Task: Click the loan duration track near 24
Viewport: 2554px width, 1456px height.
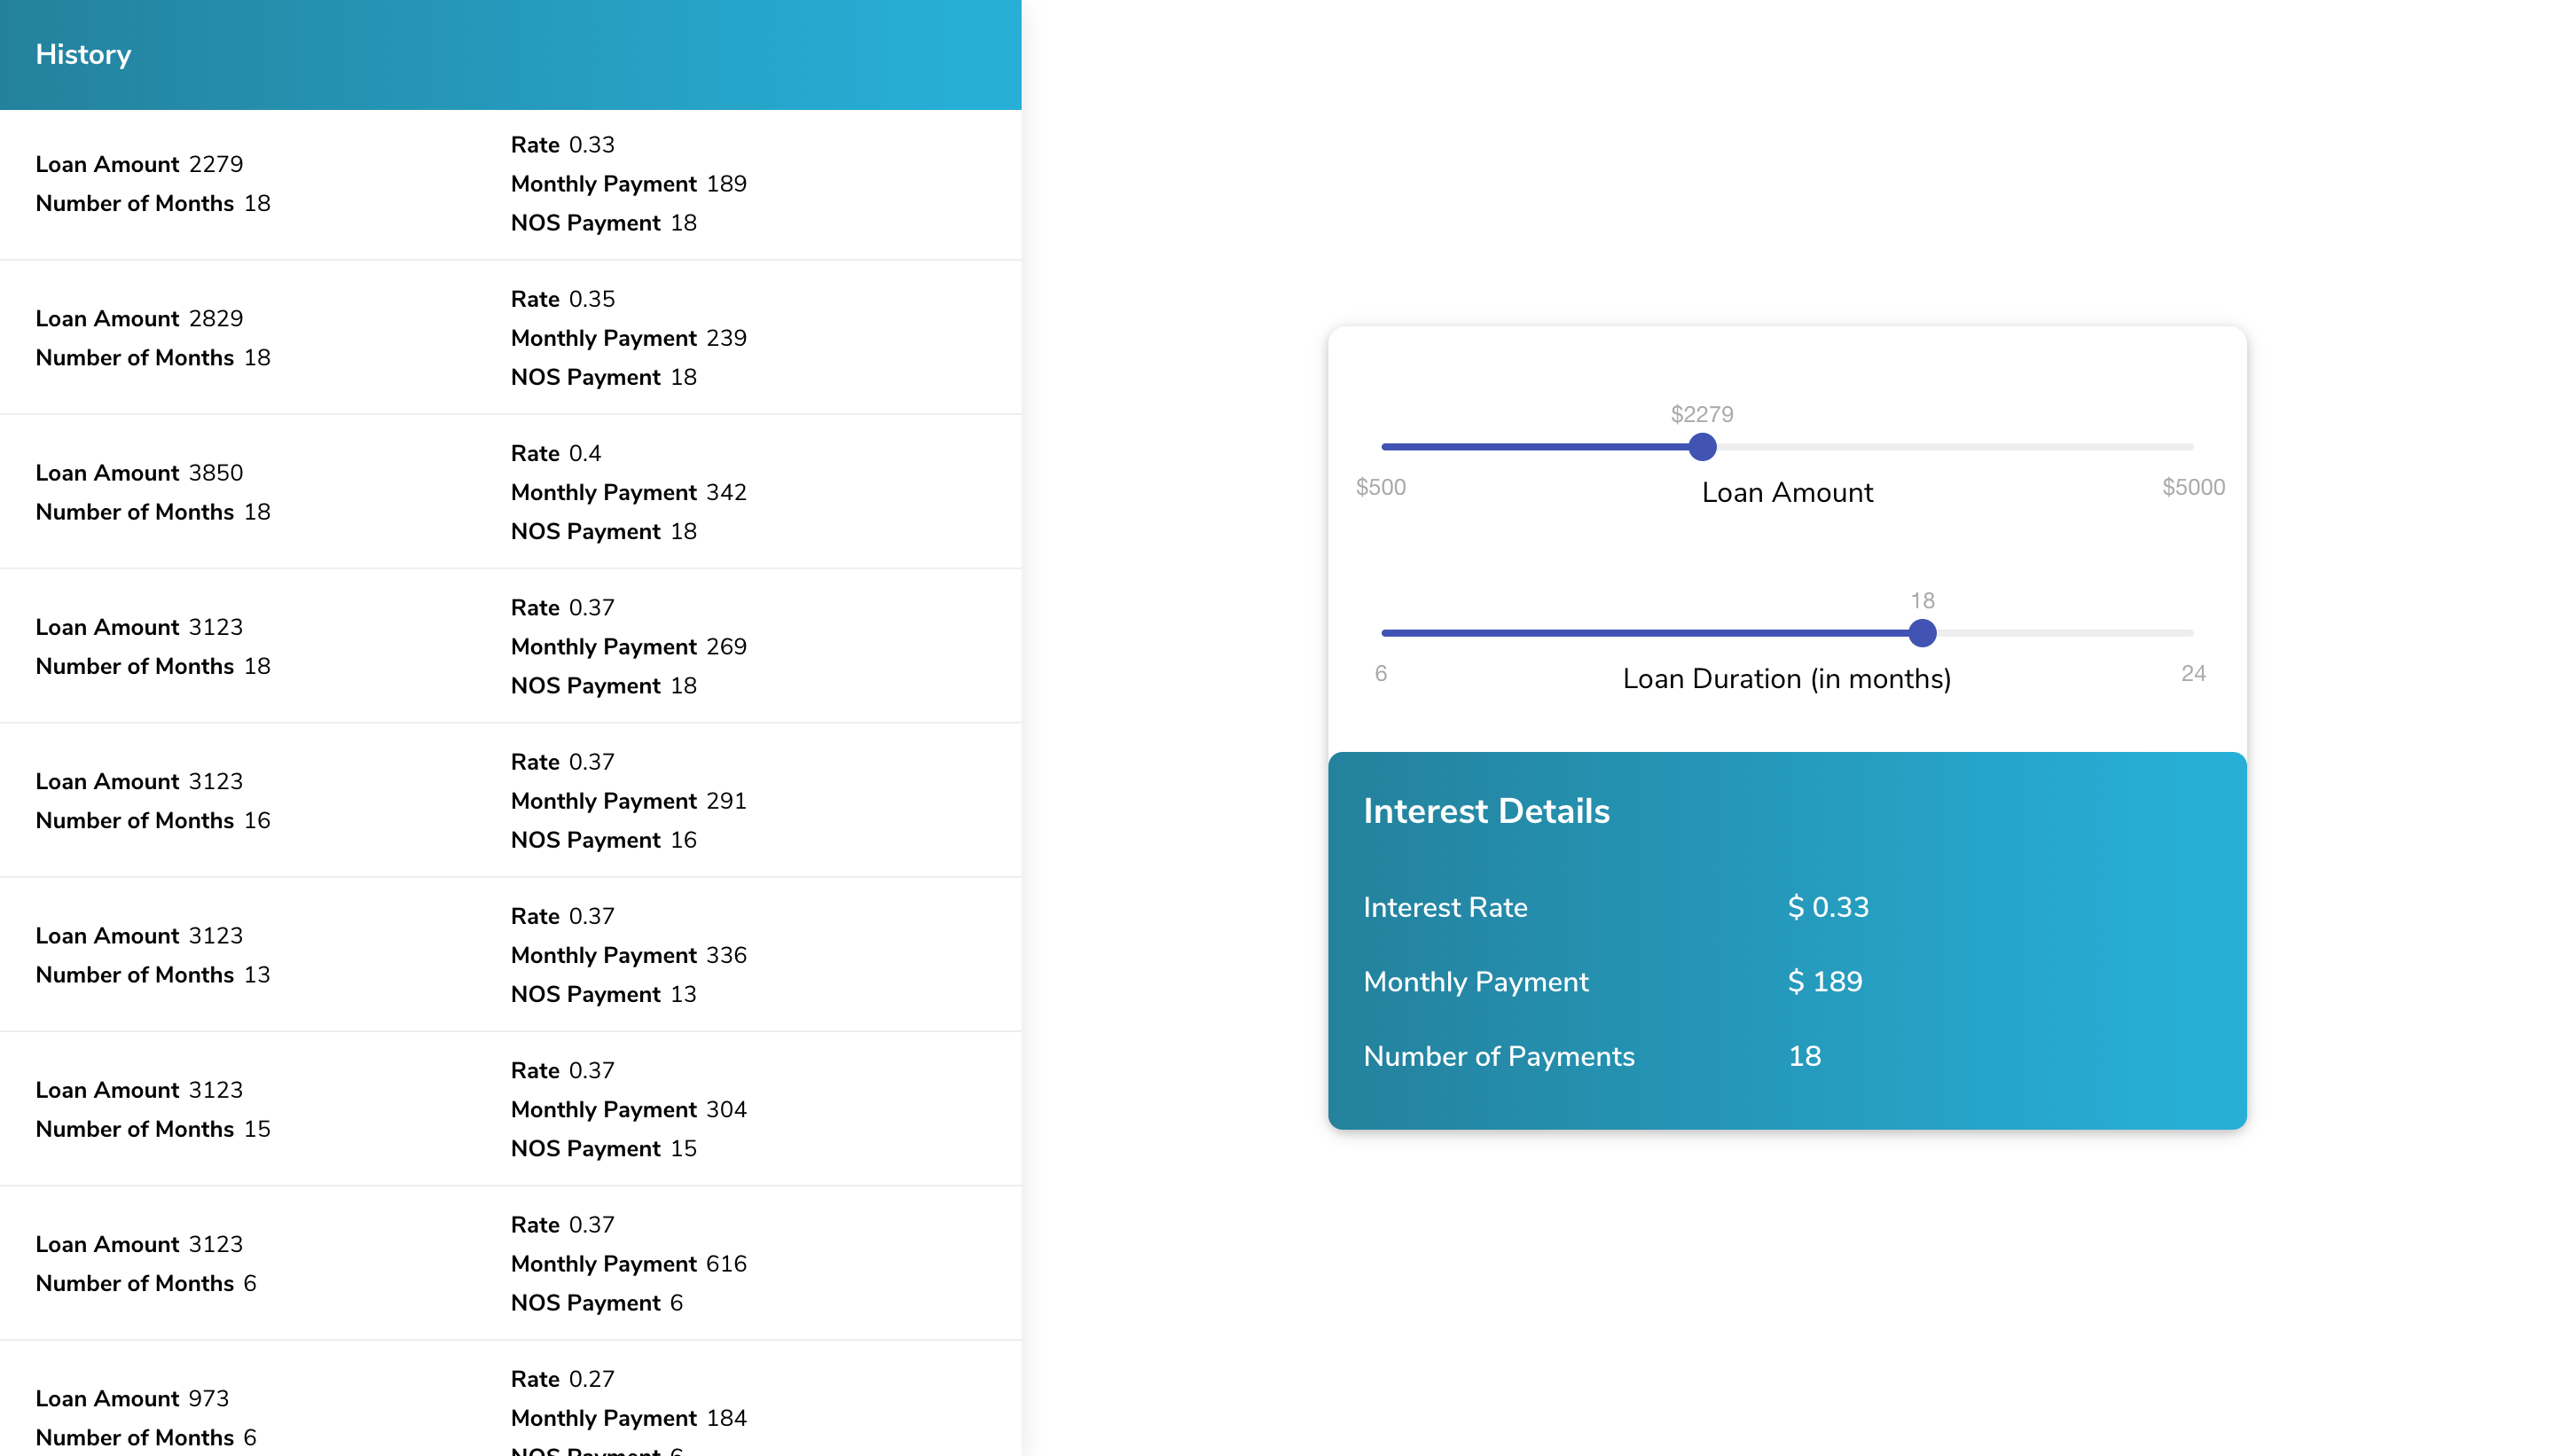Action: [x=2188, y=633]
